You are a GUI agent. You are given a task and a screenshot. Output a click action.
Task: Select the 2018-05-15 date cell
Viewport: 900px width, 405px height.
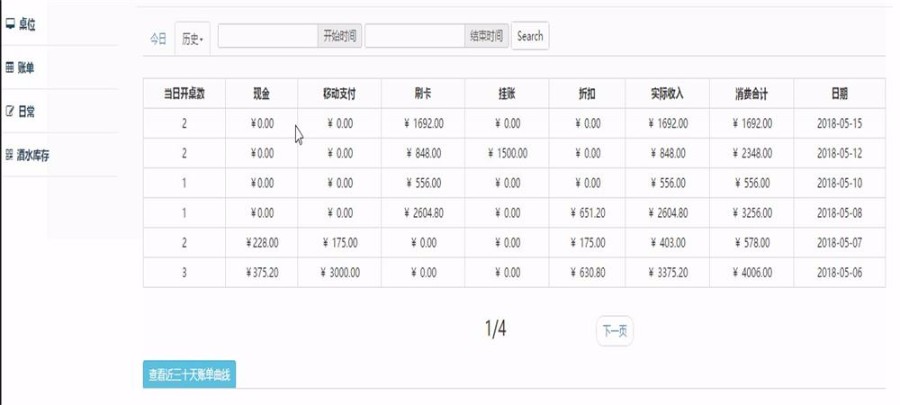839,123
